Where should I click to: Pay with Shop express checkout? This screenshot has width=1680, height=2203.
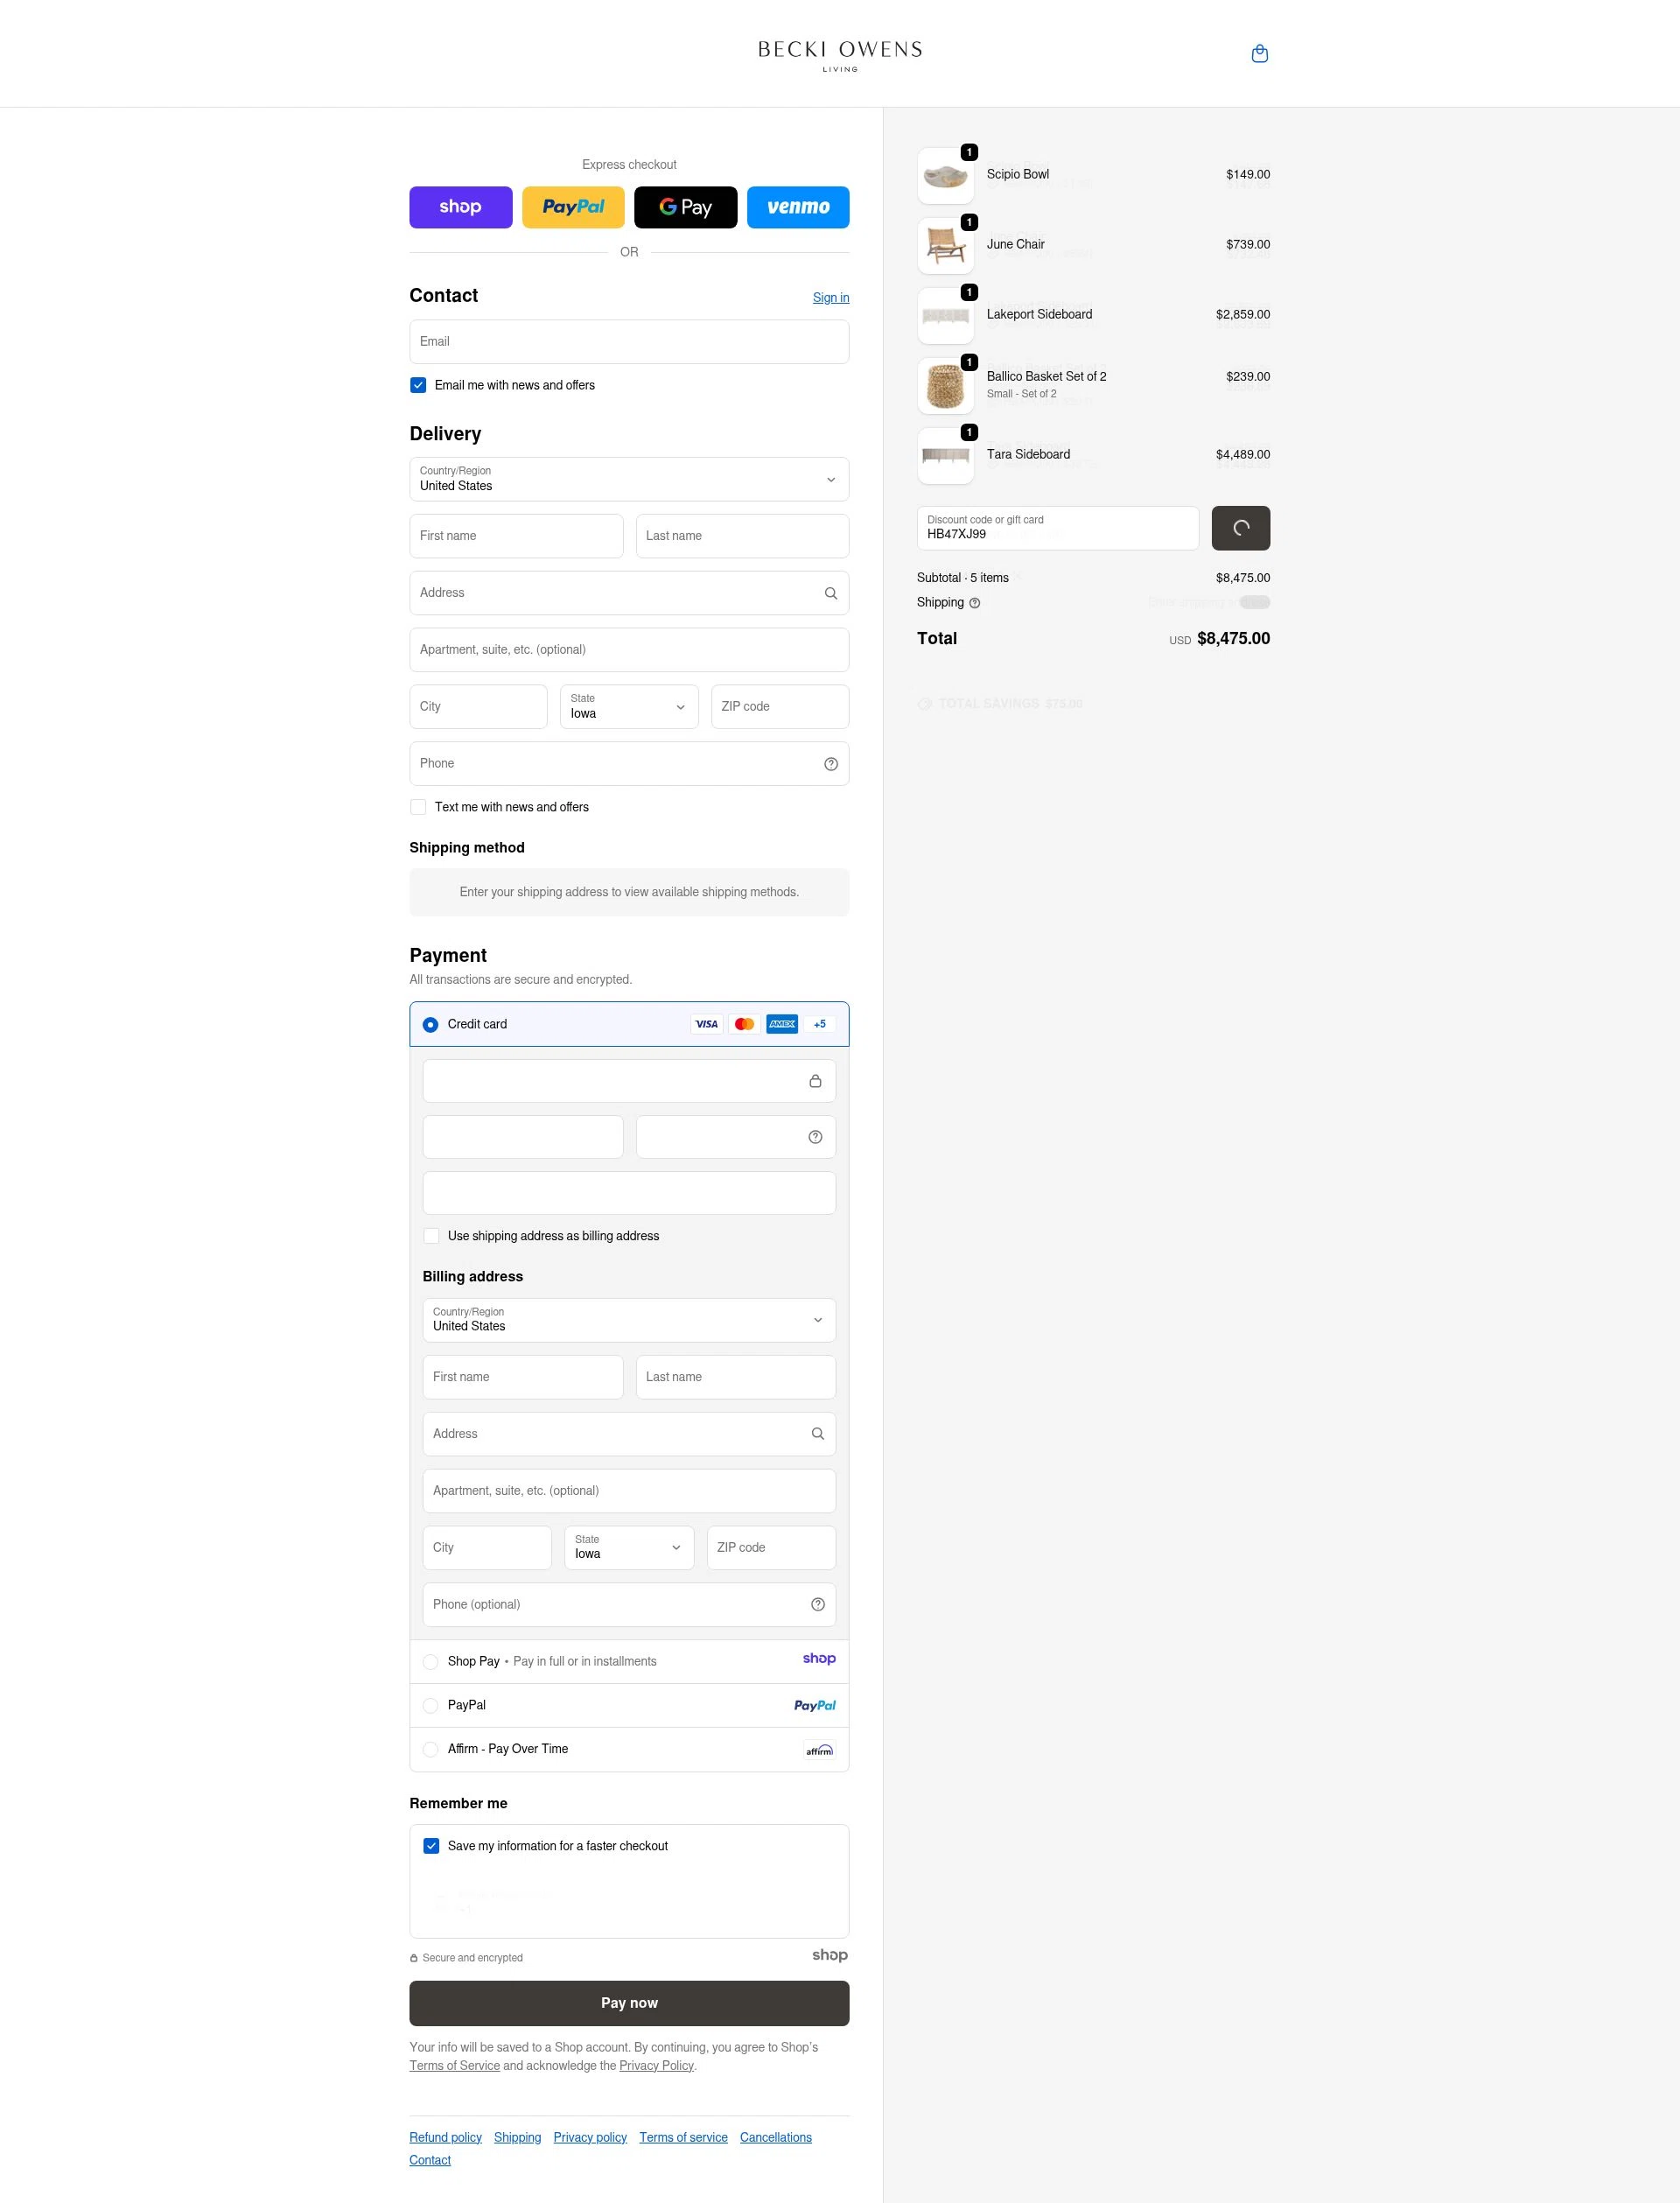coord(460,207)
